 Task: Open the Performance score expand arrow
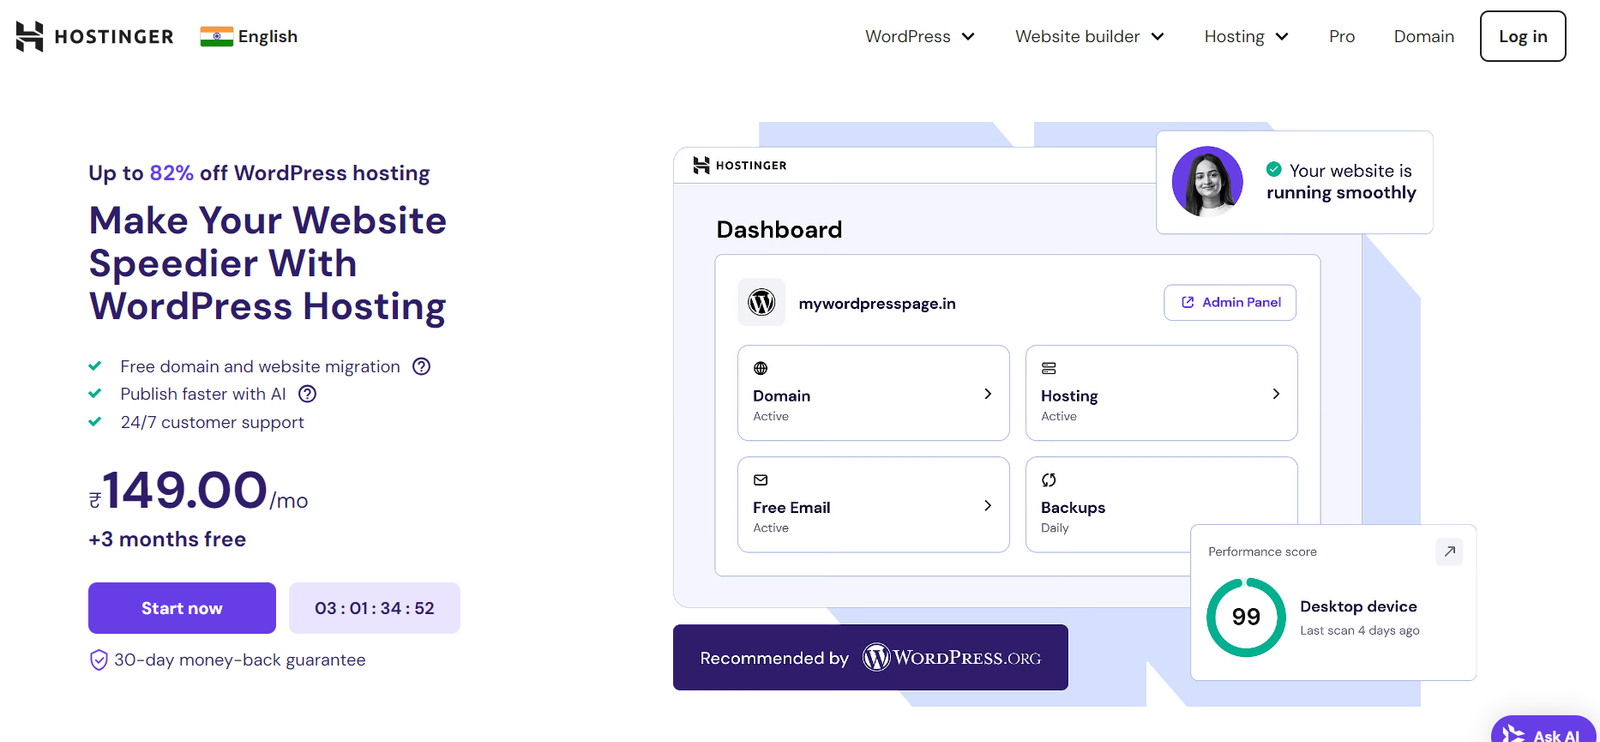point(1449,552)
